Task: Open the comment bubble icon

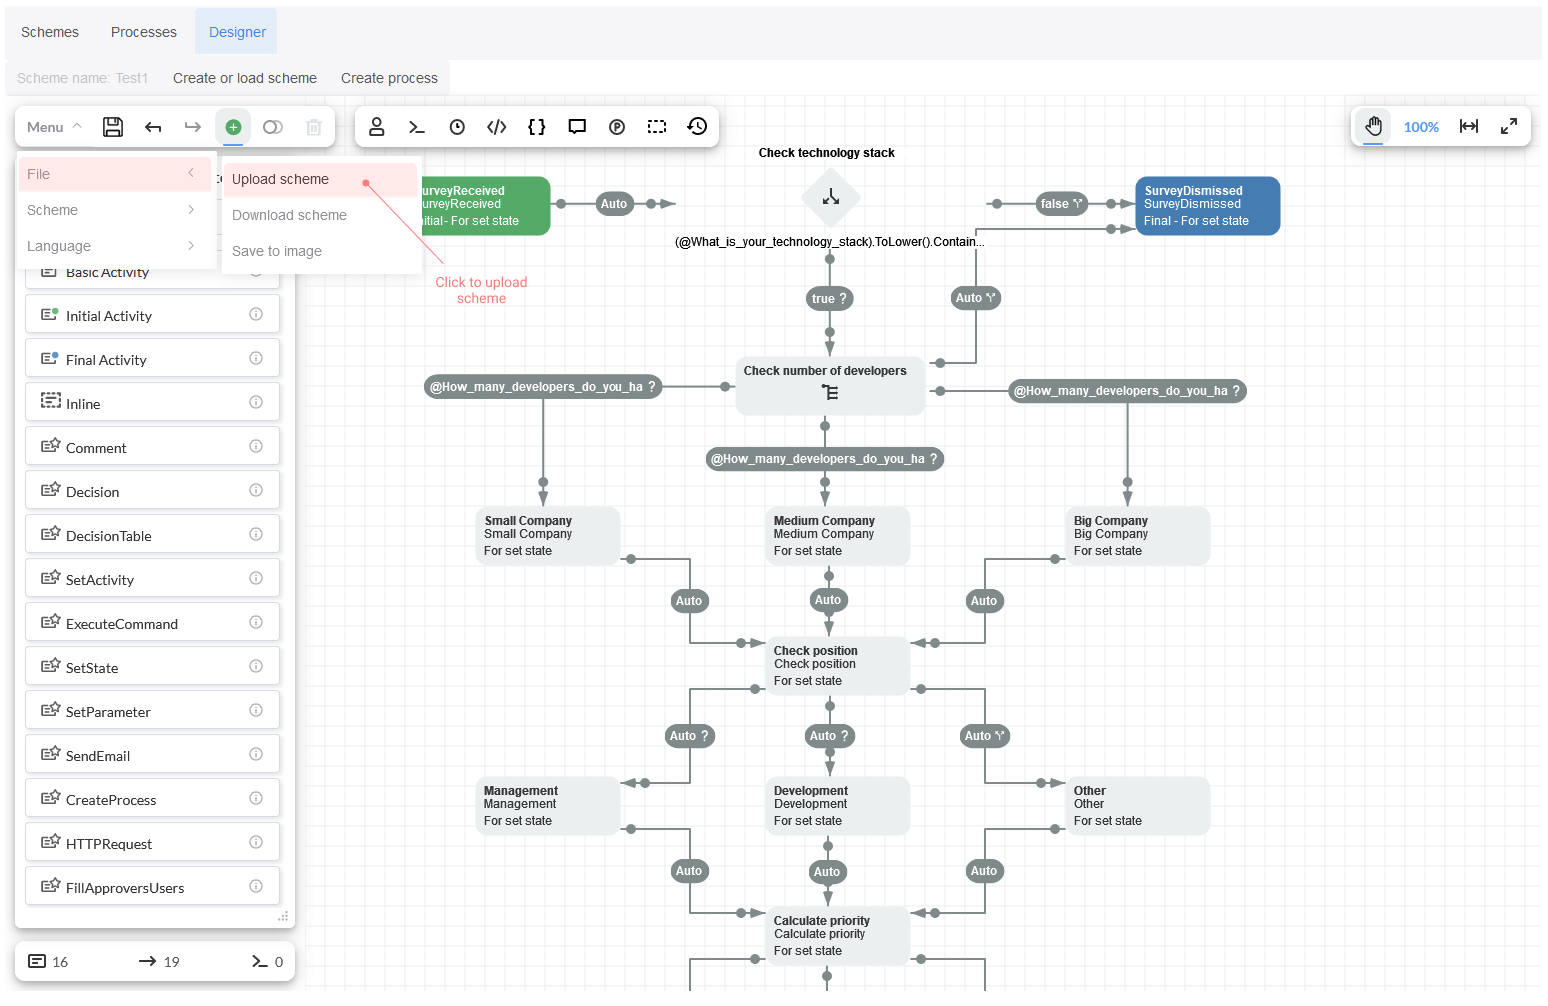Action: click(x=577, y=127)
